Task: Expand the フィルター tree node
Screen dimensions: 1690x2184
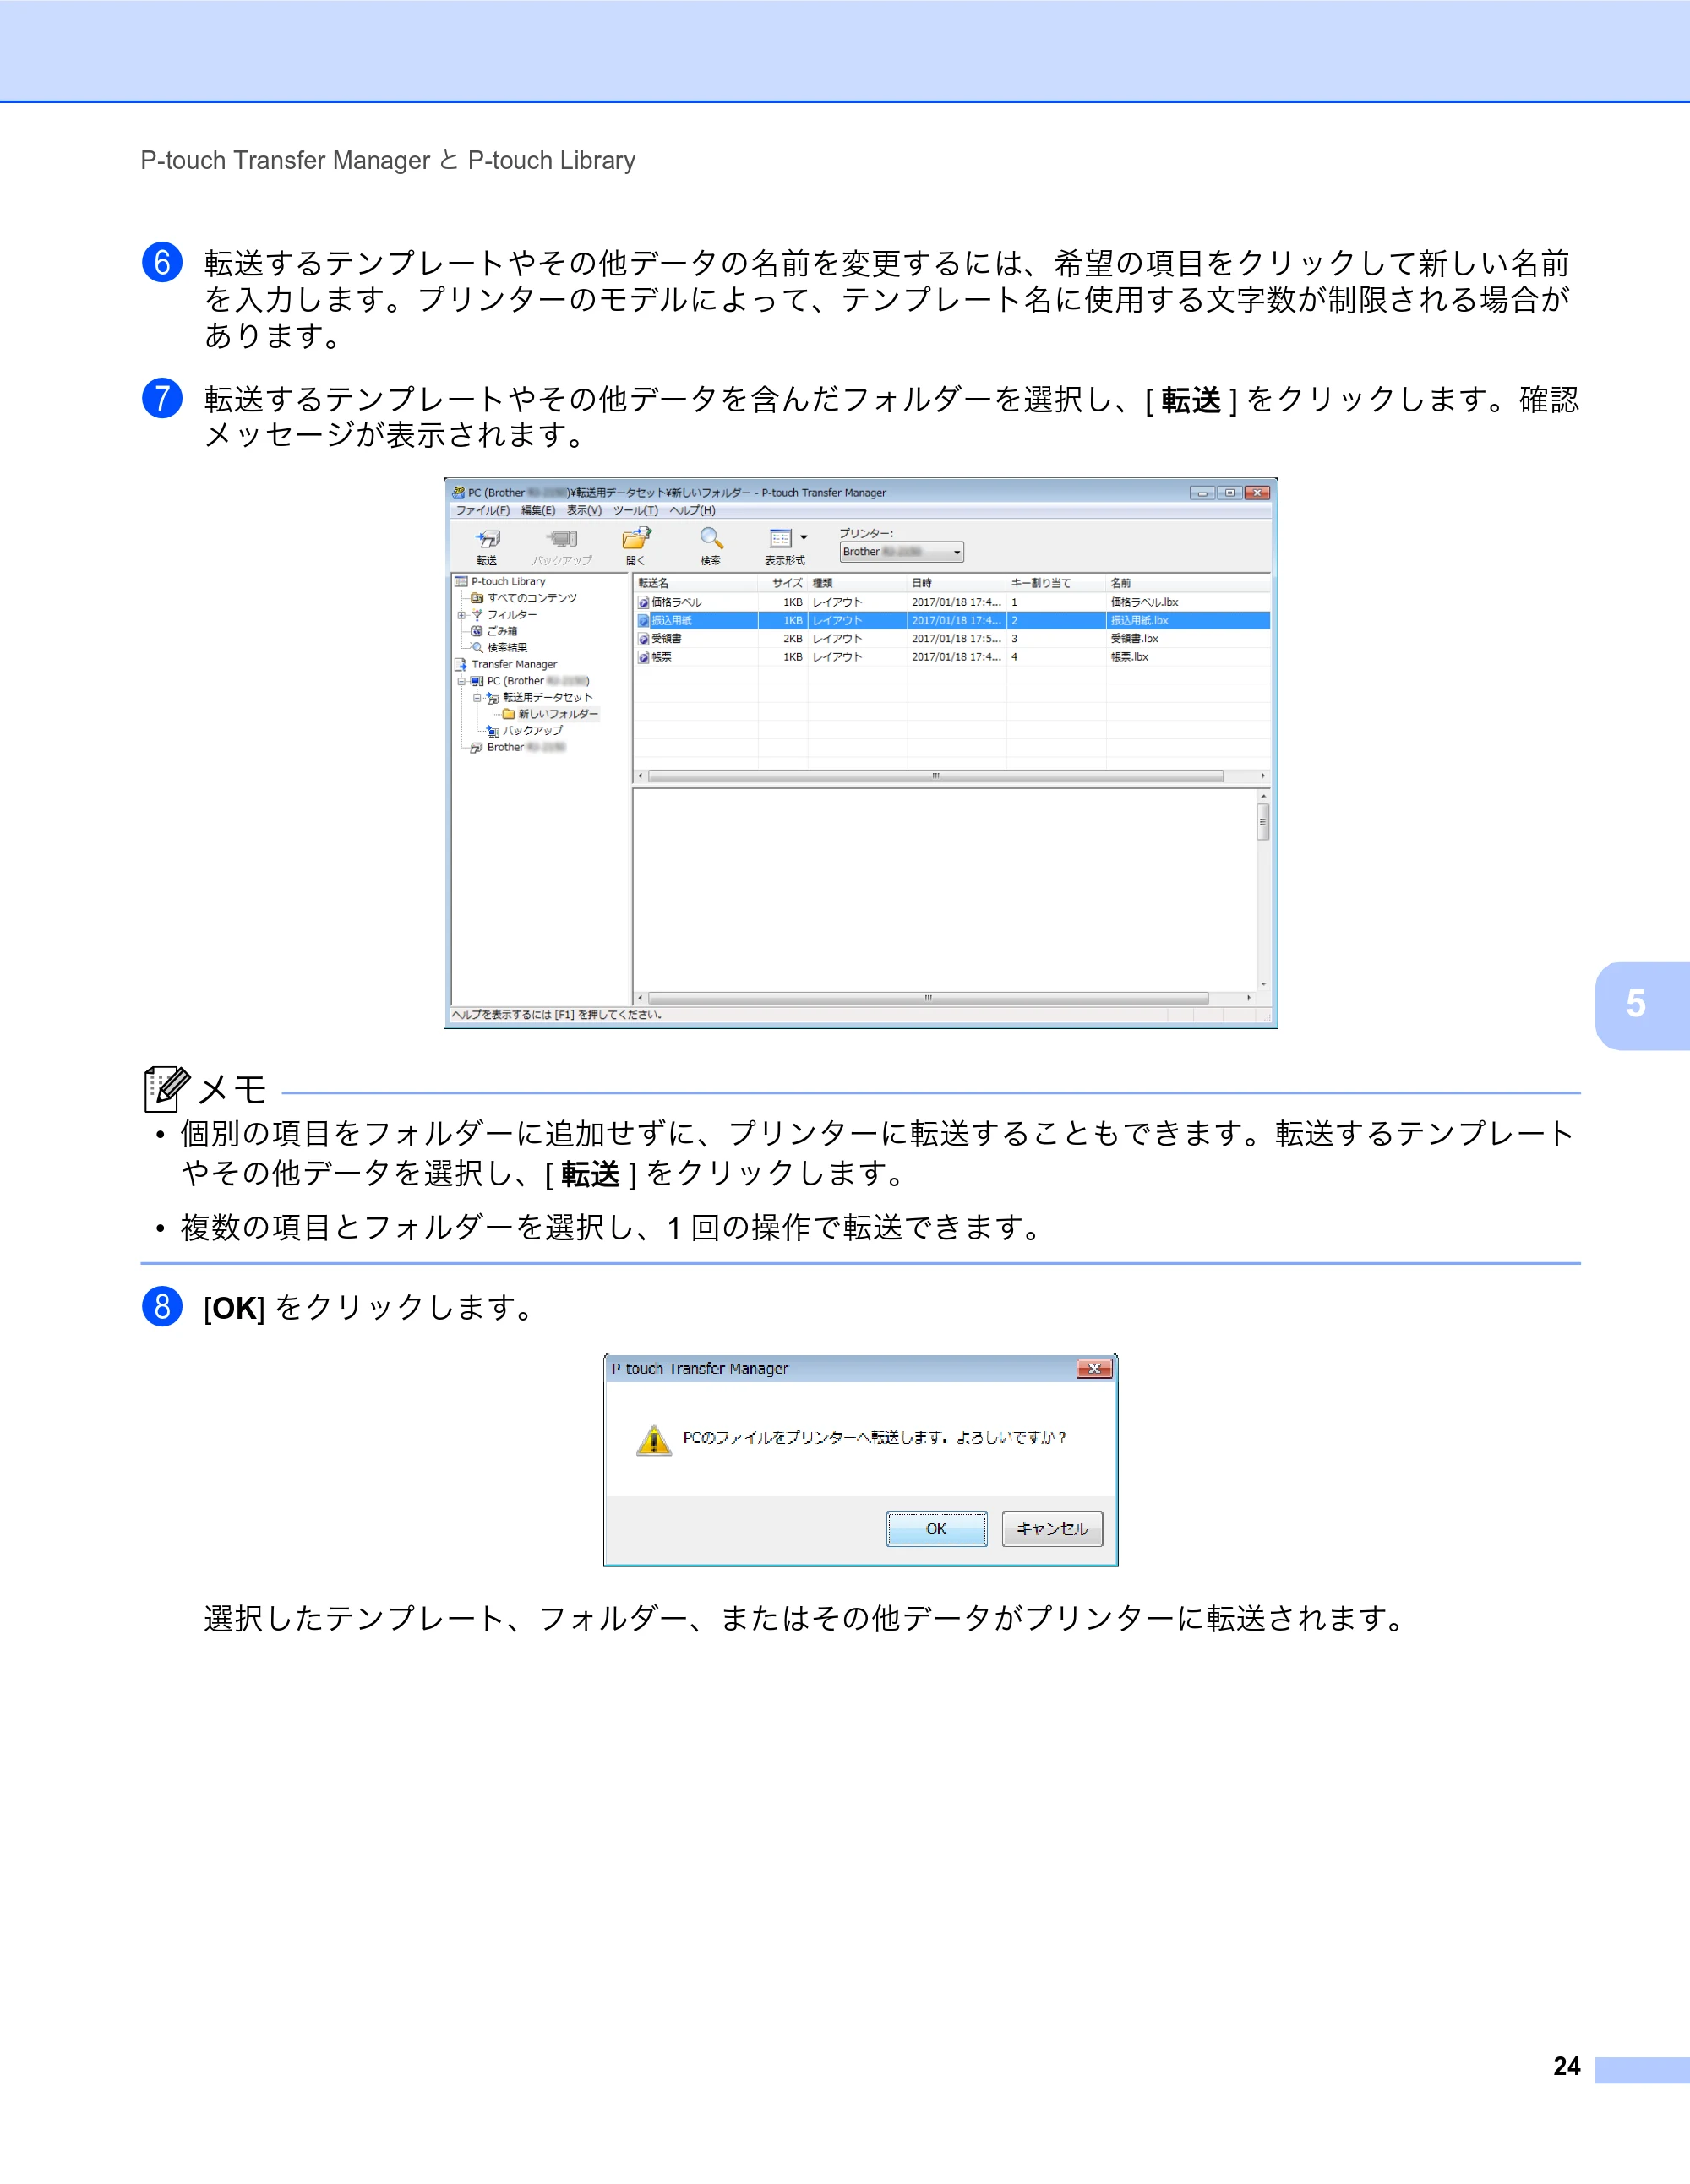Action: [461, 615]
